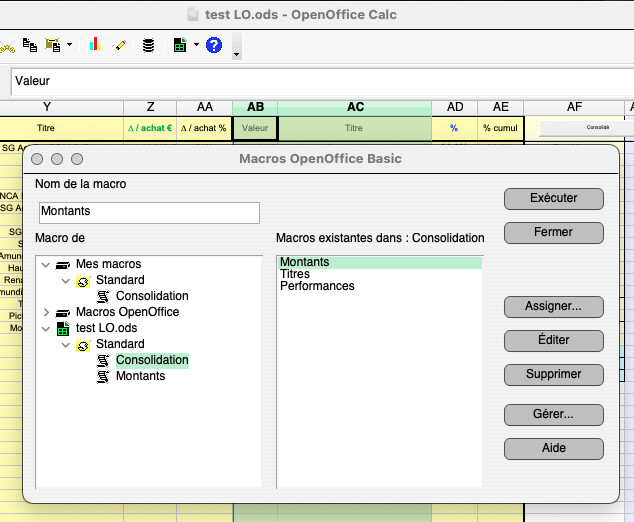
Task: Click the macro name input field
Action: (x=149, y=212)
